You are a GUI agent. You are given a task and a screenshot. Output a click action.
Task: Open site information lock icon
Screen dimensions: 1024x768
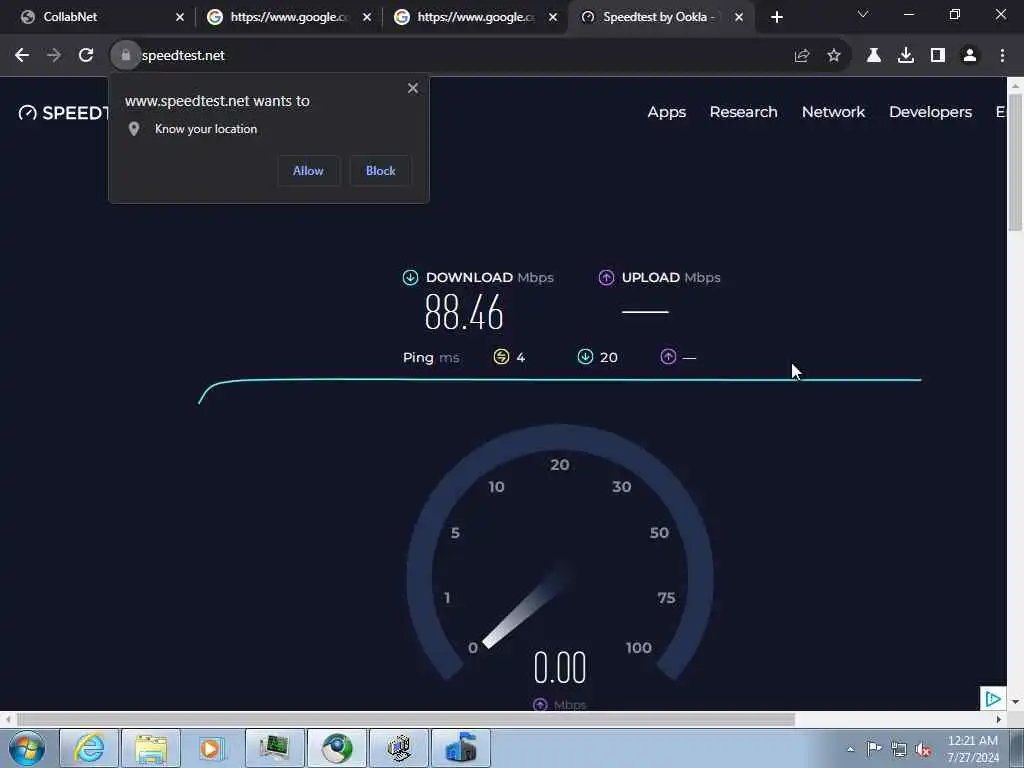(125, 56)
